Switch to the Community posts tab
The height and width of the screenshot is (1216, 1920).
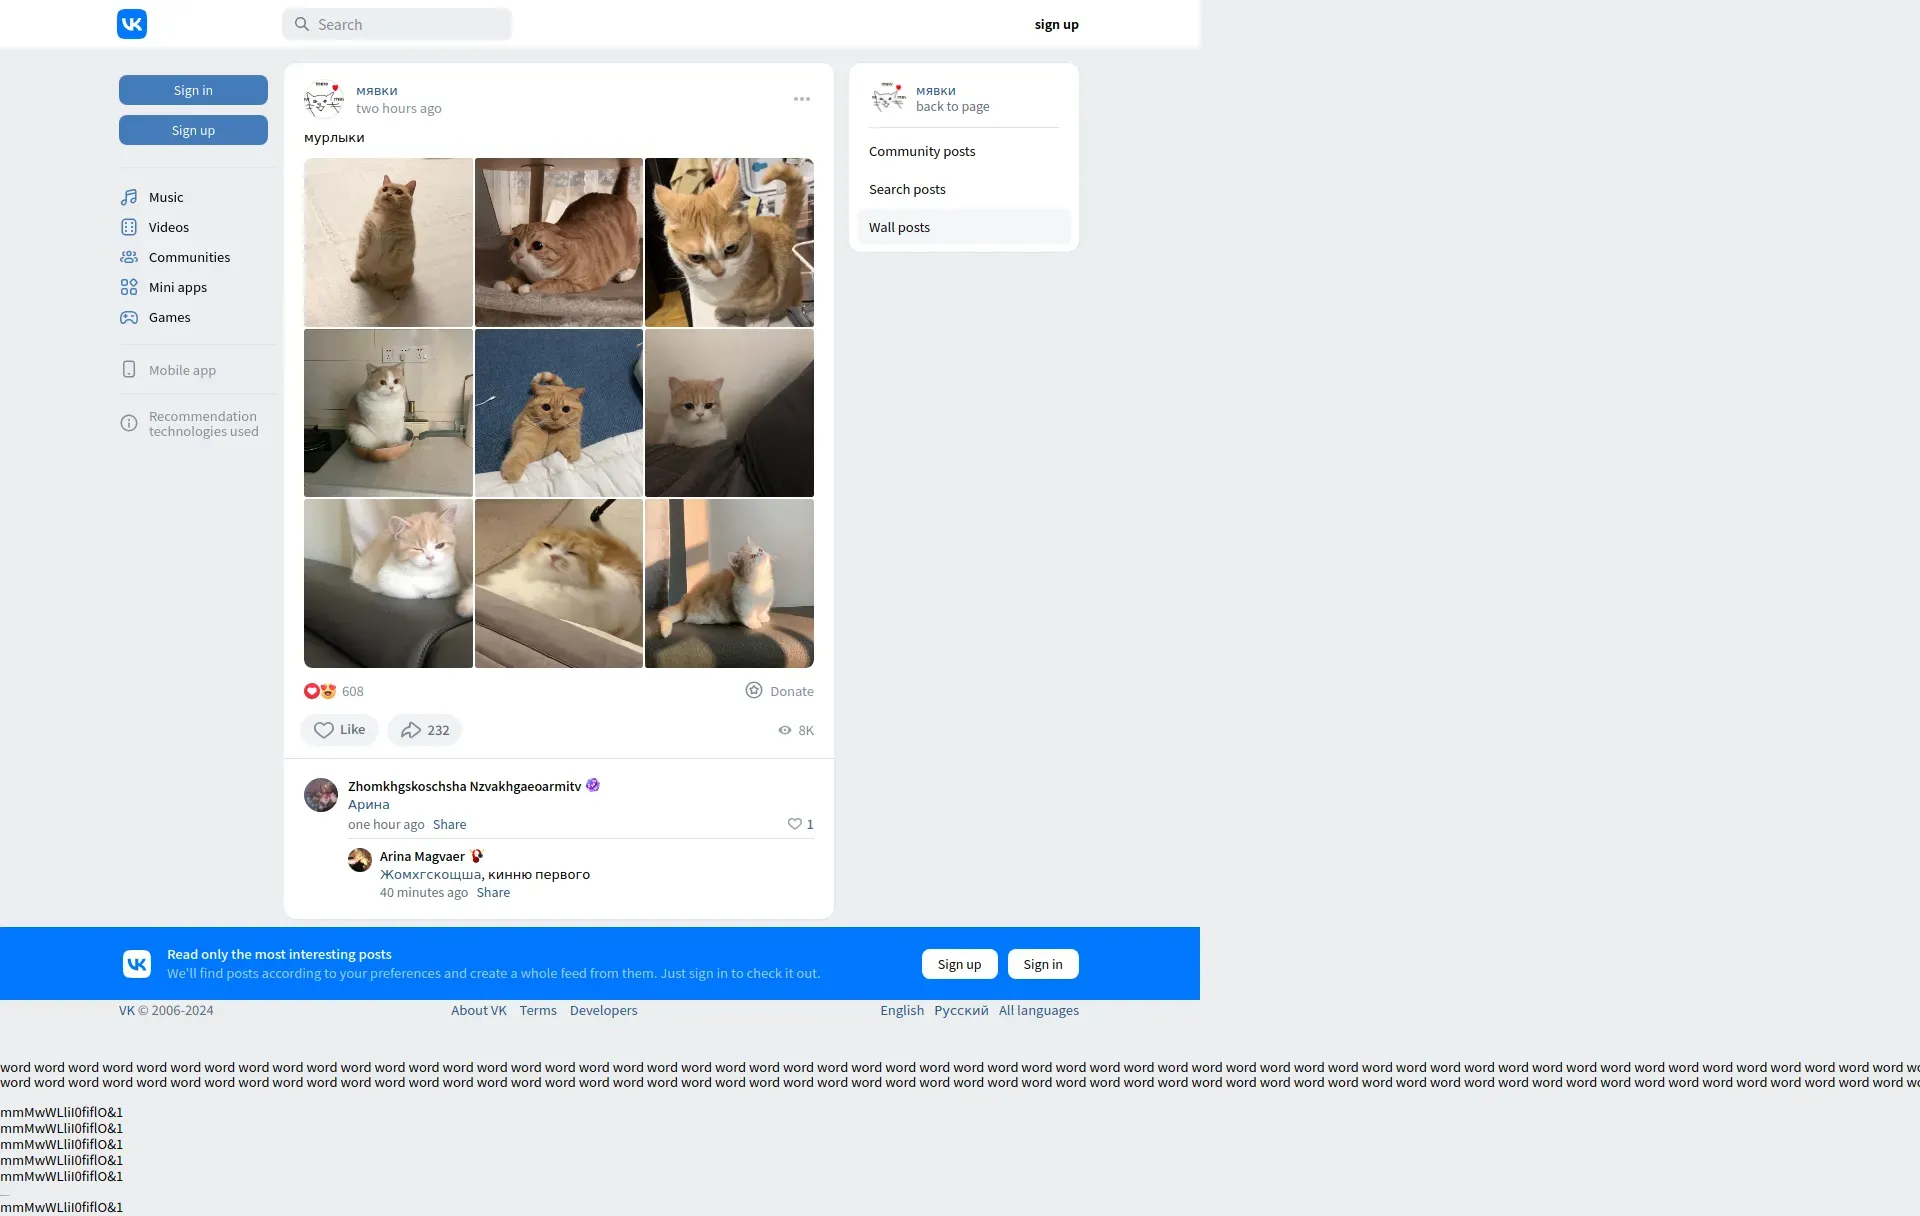click(922, 151)
